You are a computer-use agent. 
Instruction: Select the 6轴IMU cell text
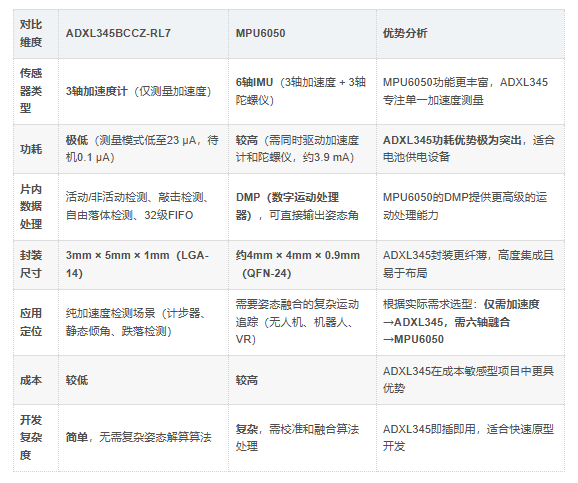point(300,91)
